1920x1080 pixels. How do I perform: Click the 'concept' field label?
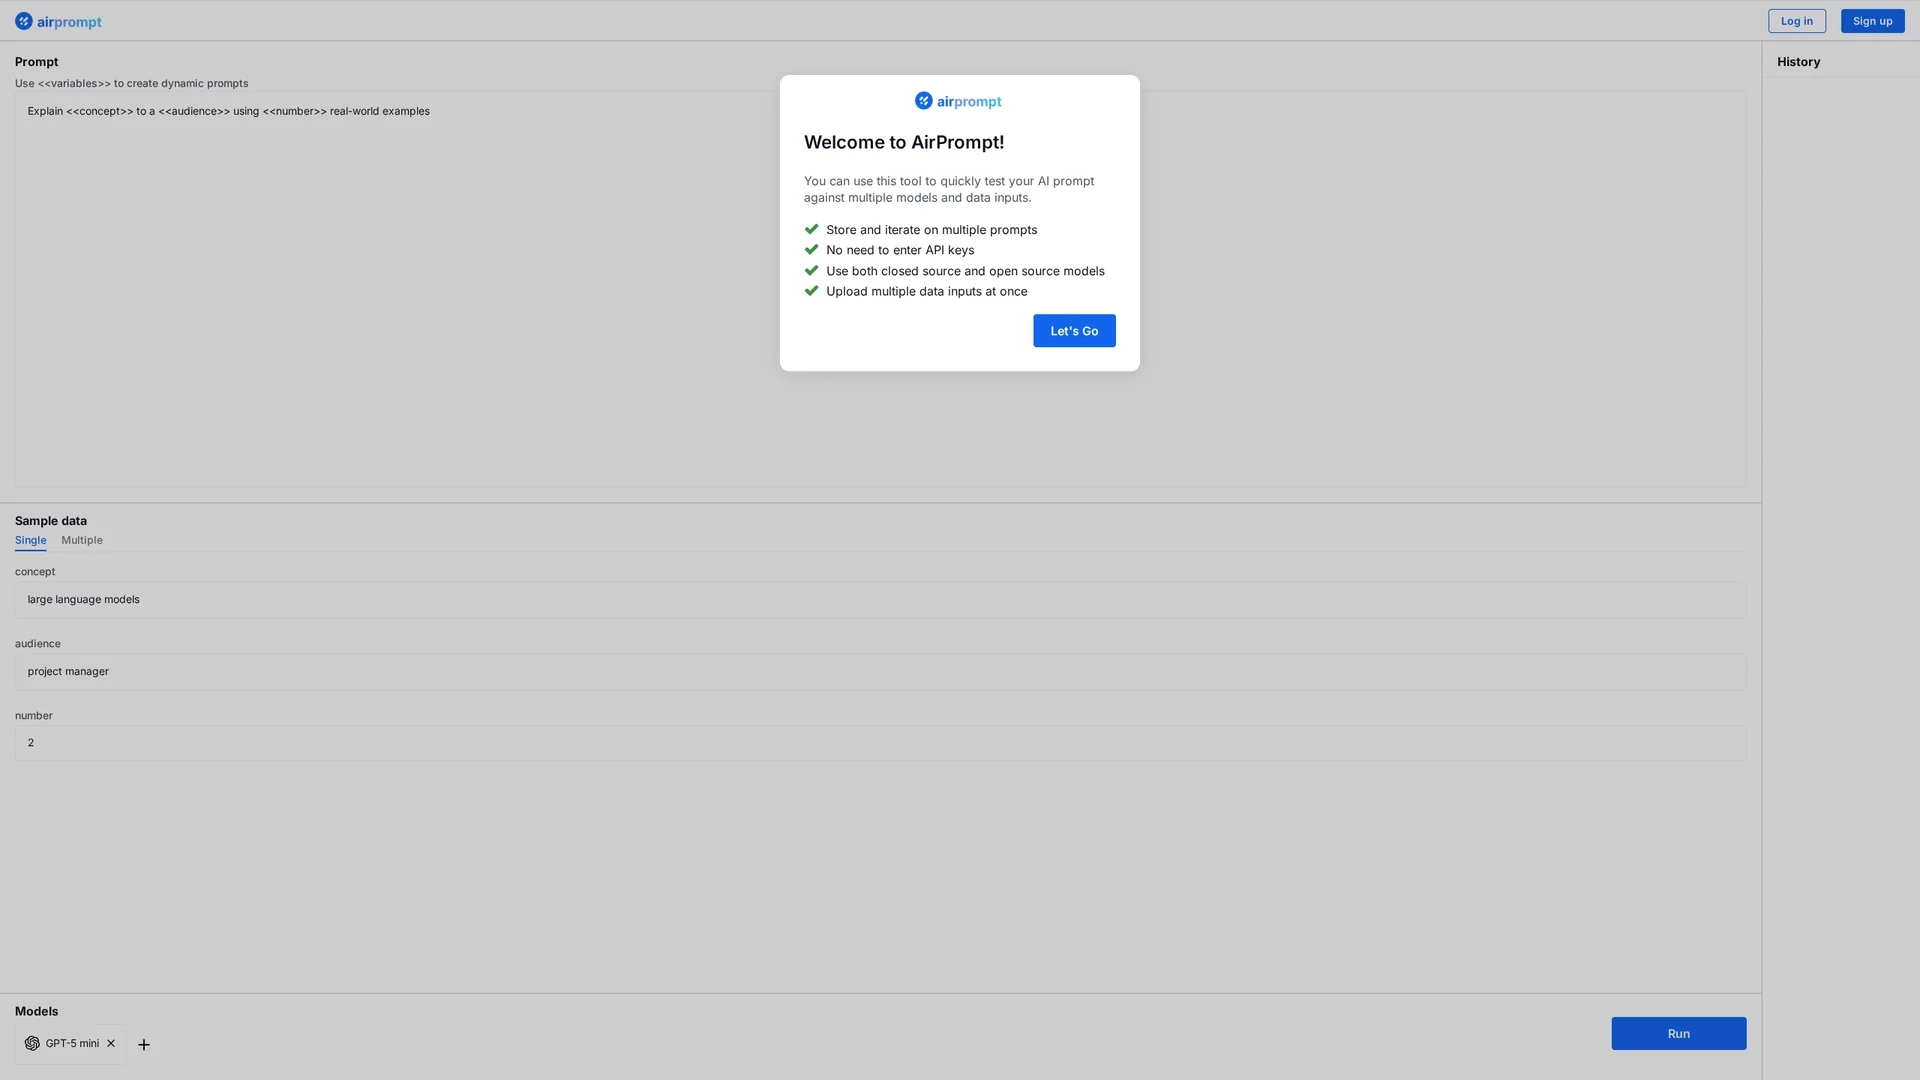click(x=35, y=572)
